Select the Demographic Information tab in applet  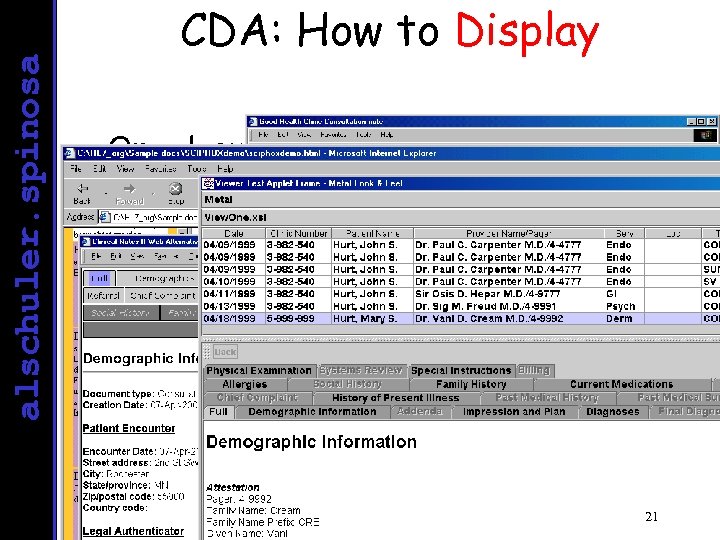312,411
